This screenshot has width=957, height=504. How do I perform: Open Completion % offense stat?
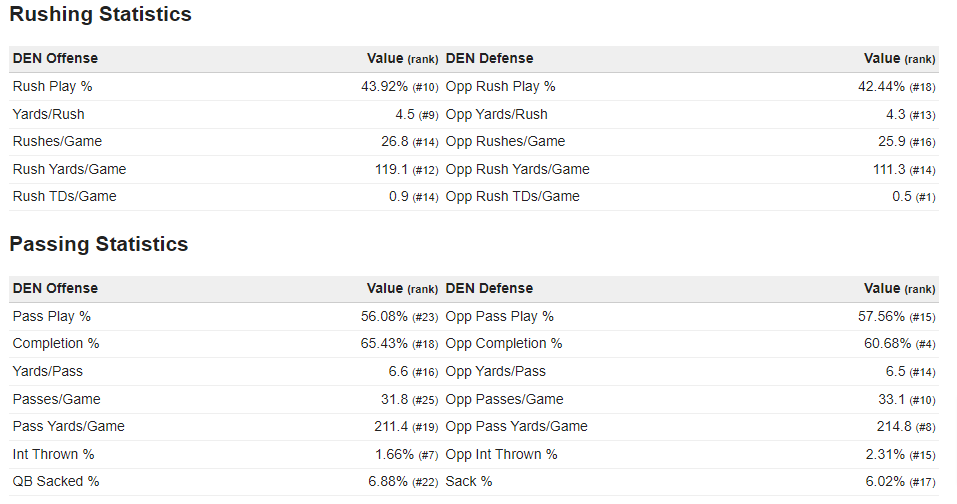(56, 344)
